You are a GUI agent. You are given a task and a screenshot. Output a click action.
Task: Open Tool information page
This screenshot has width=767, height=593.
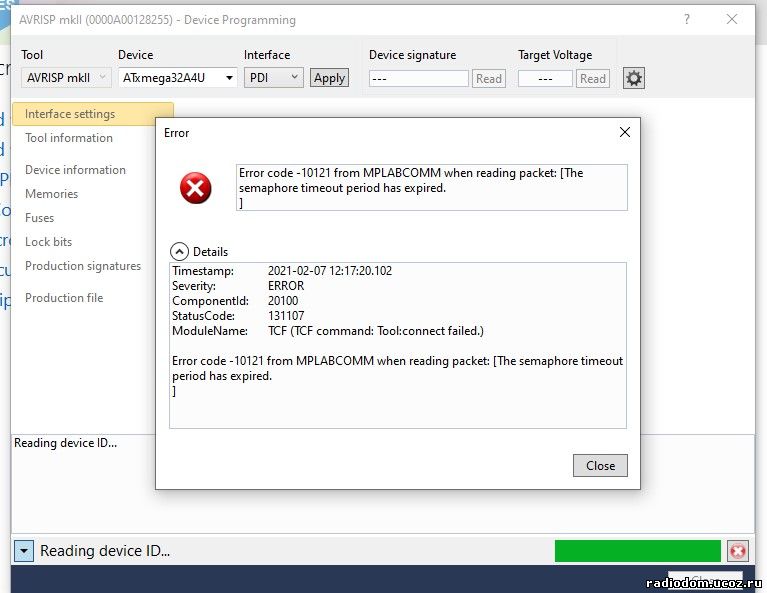click(x=69, y=138)
